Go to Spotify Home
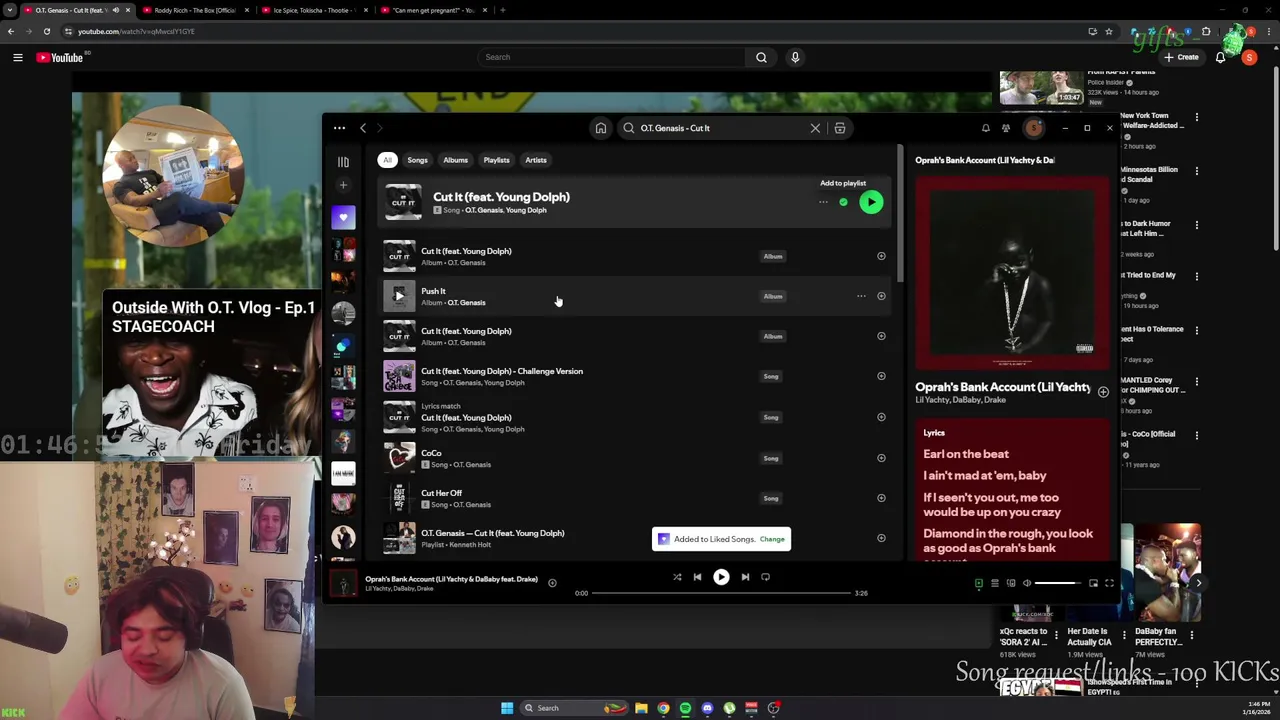 pos(601,128)
